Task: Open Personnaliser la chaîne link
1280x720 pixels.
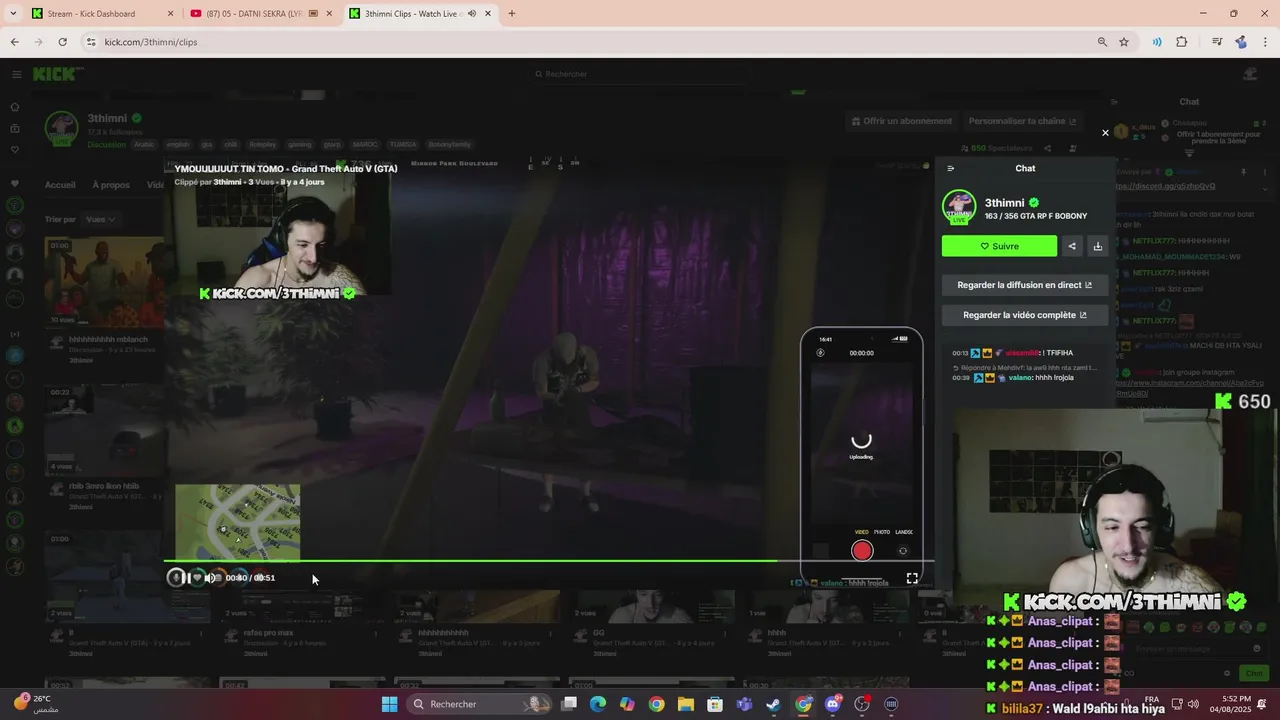Action: tap(1022, 121)
